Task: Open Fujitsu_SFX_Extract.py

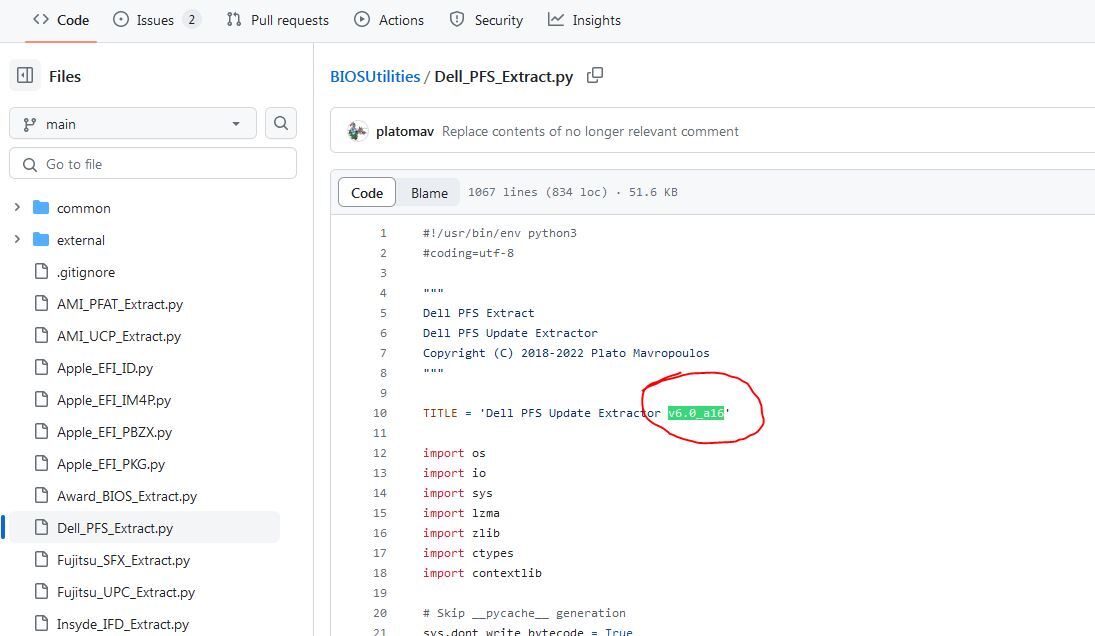Action: (x=124, y=561)
